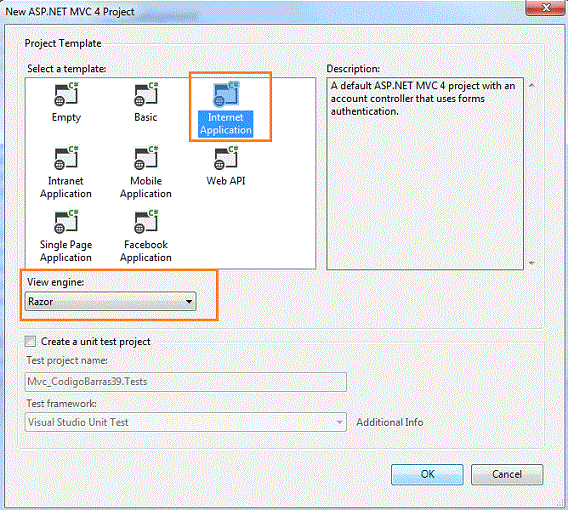Close the New ASP.NET MVC 4 Project dialog

tap(546, 7)
